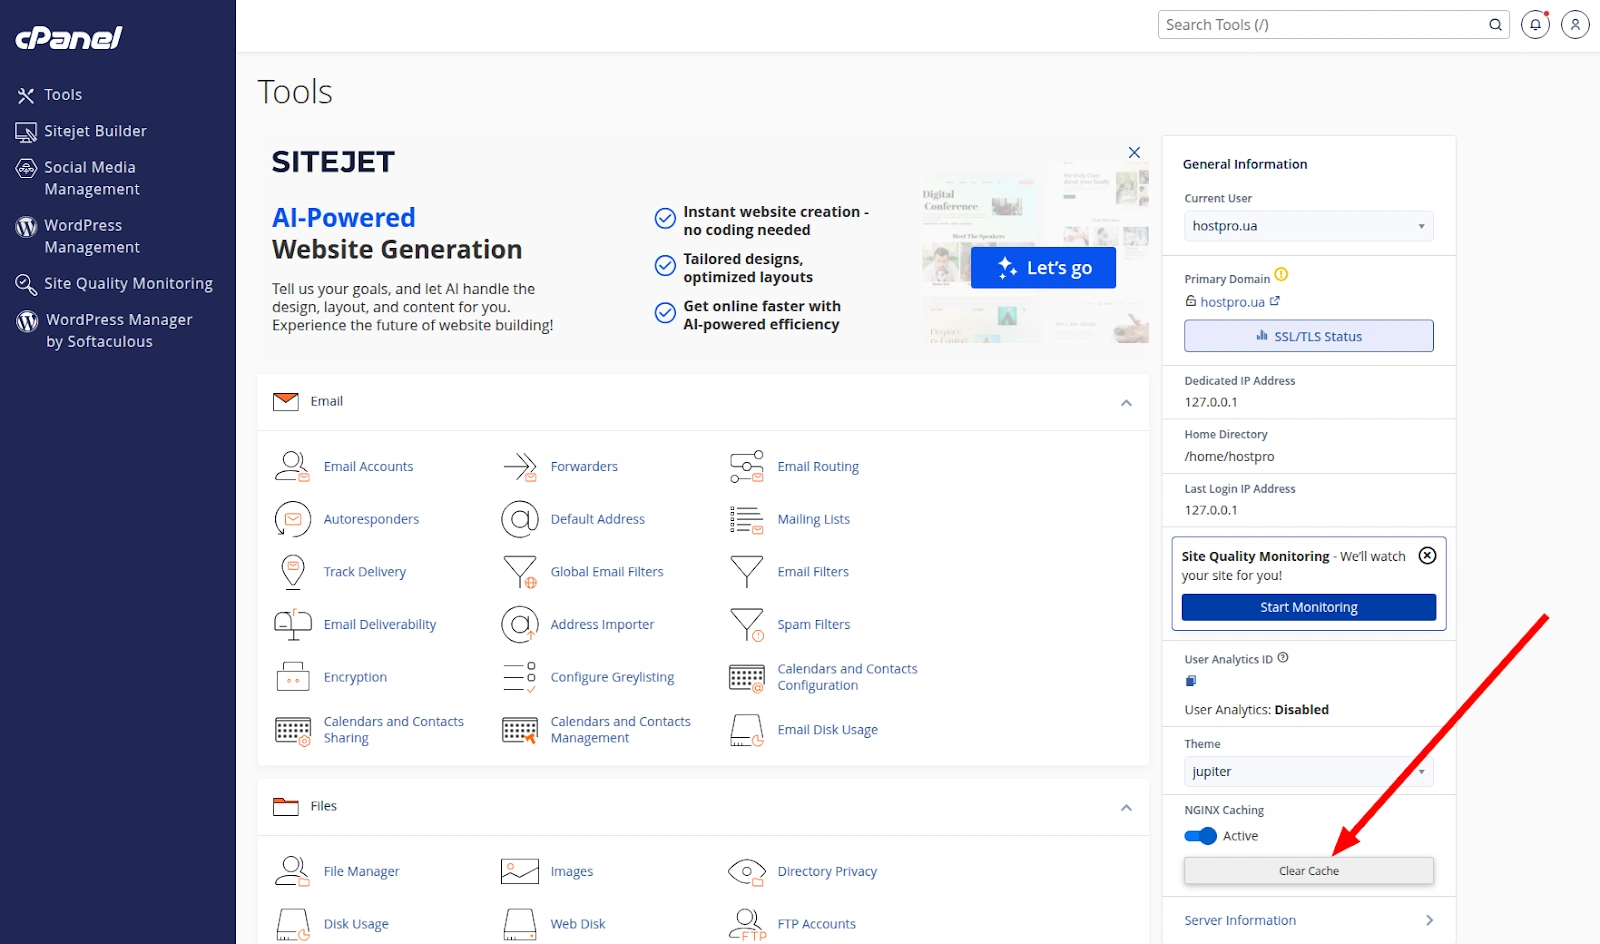Image resolution: width=1600 pixels, height=944 pixels.
Task: Click the Primary Domain info icon
Action: (1281, 275)
